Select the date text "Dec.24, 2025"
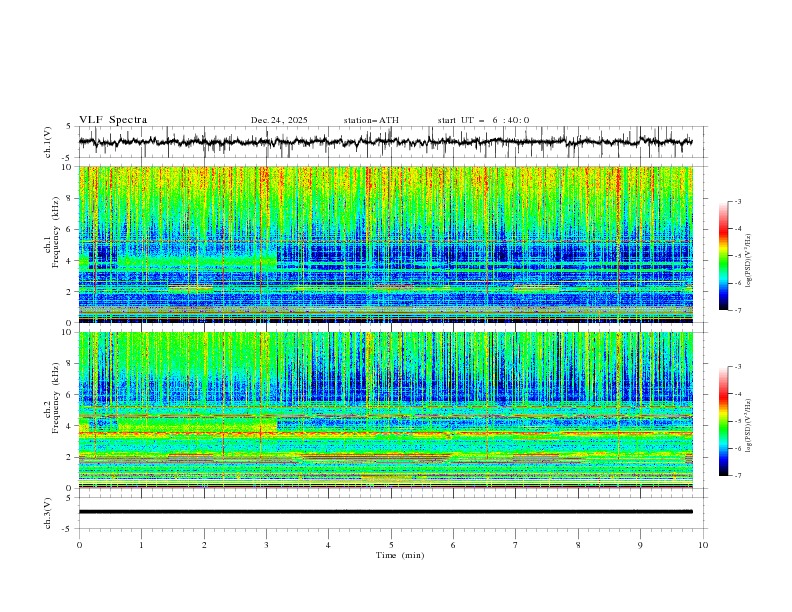The width and height of the screenshot is (792, 612). tap(279, 120)
